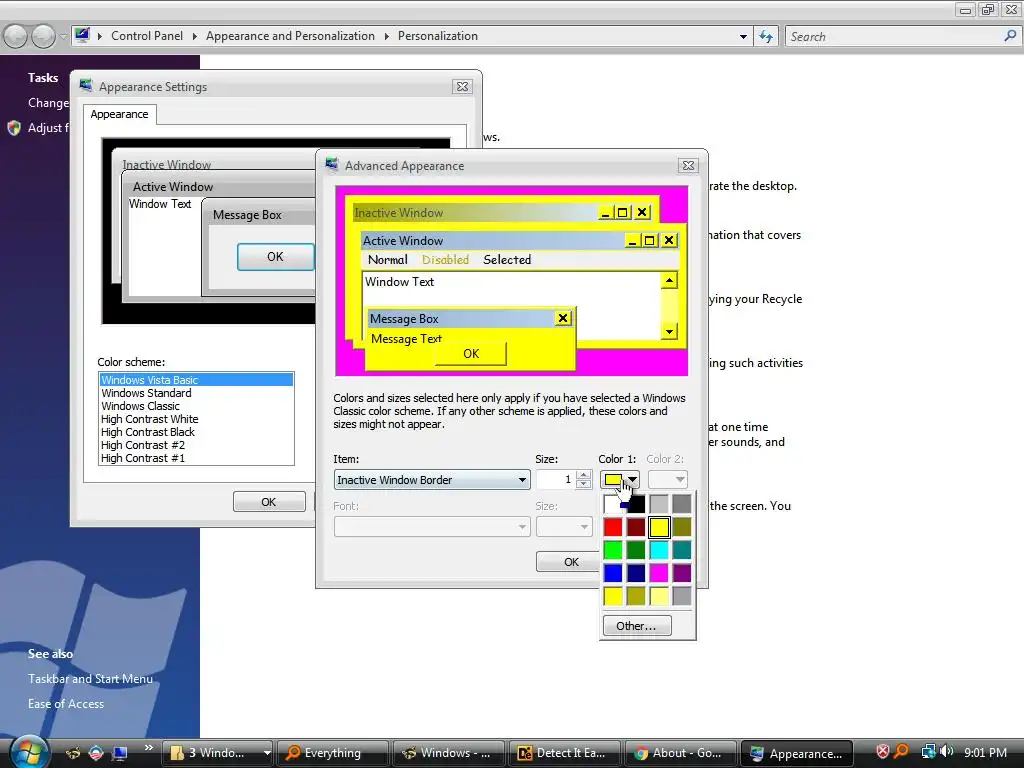The width and height of the screenshot is (1024, 768).
Task: Open the Windows Start orb
Action: tap(27, 752)
